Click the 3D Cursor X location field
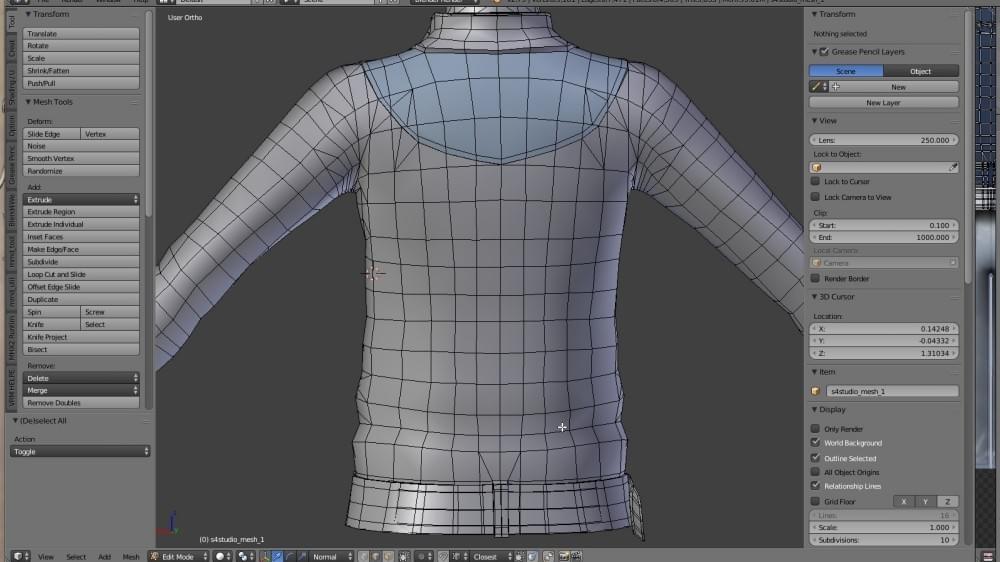 point(883,329)
